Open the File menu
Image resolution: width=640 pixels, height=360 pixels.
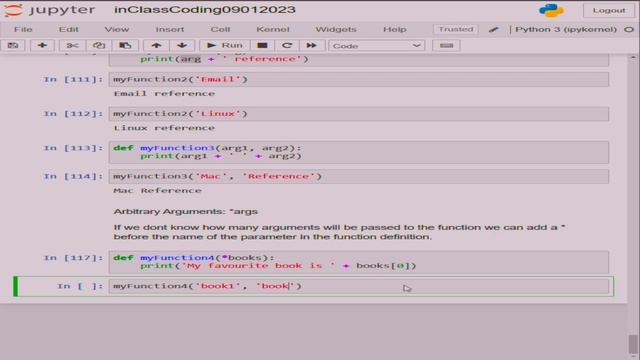[x=23, y=29]
